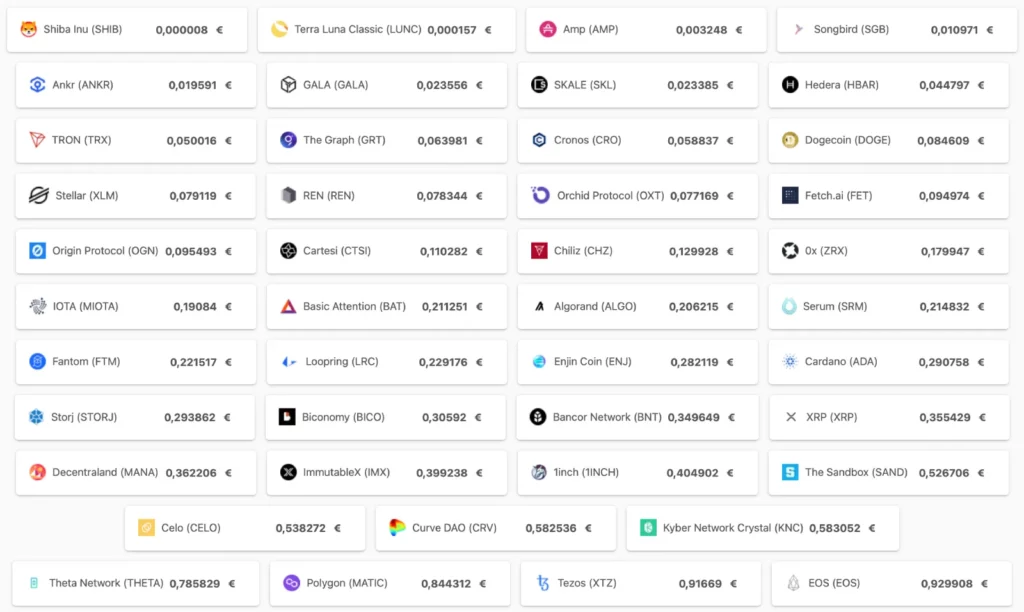1024x612 pixels.
Task: Click the Origin Protocol (OGN) icon
Action: coord(37,251)
